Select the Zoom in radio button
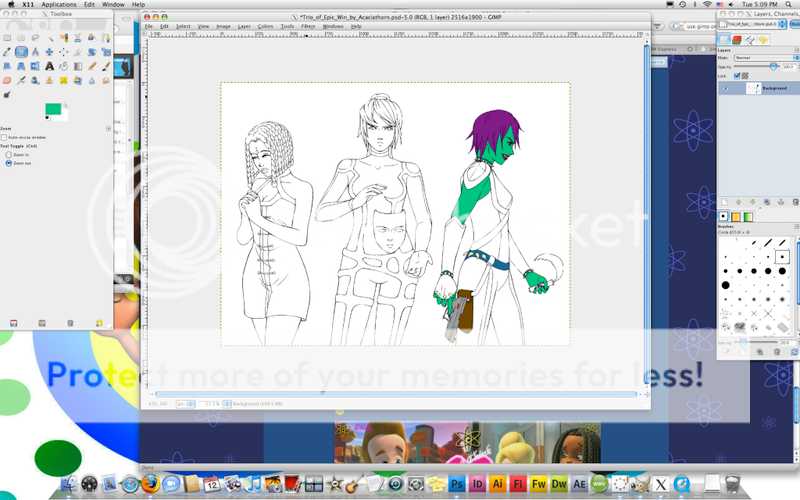Image resolution: width=800 pixels, height=500 pixels. tap(9, 155)
